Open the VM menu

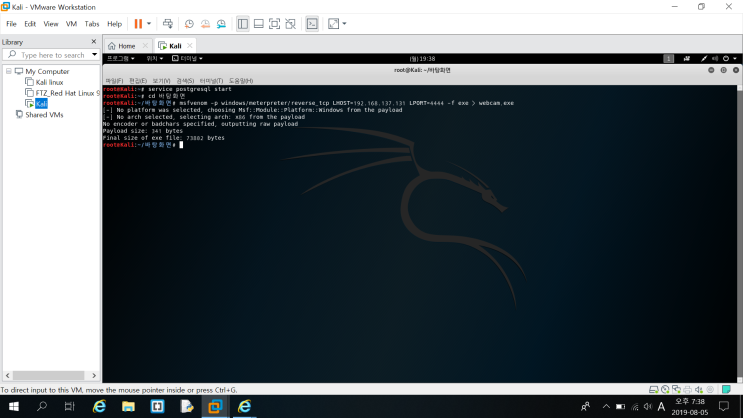(71, 24)
